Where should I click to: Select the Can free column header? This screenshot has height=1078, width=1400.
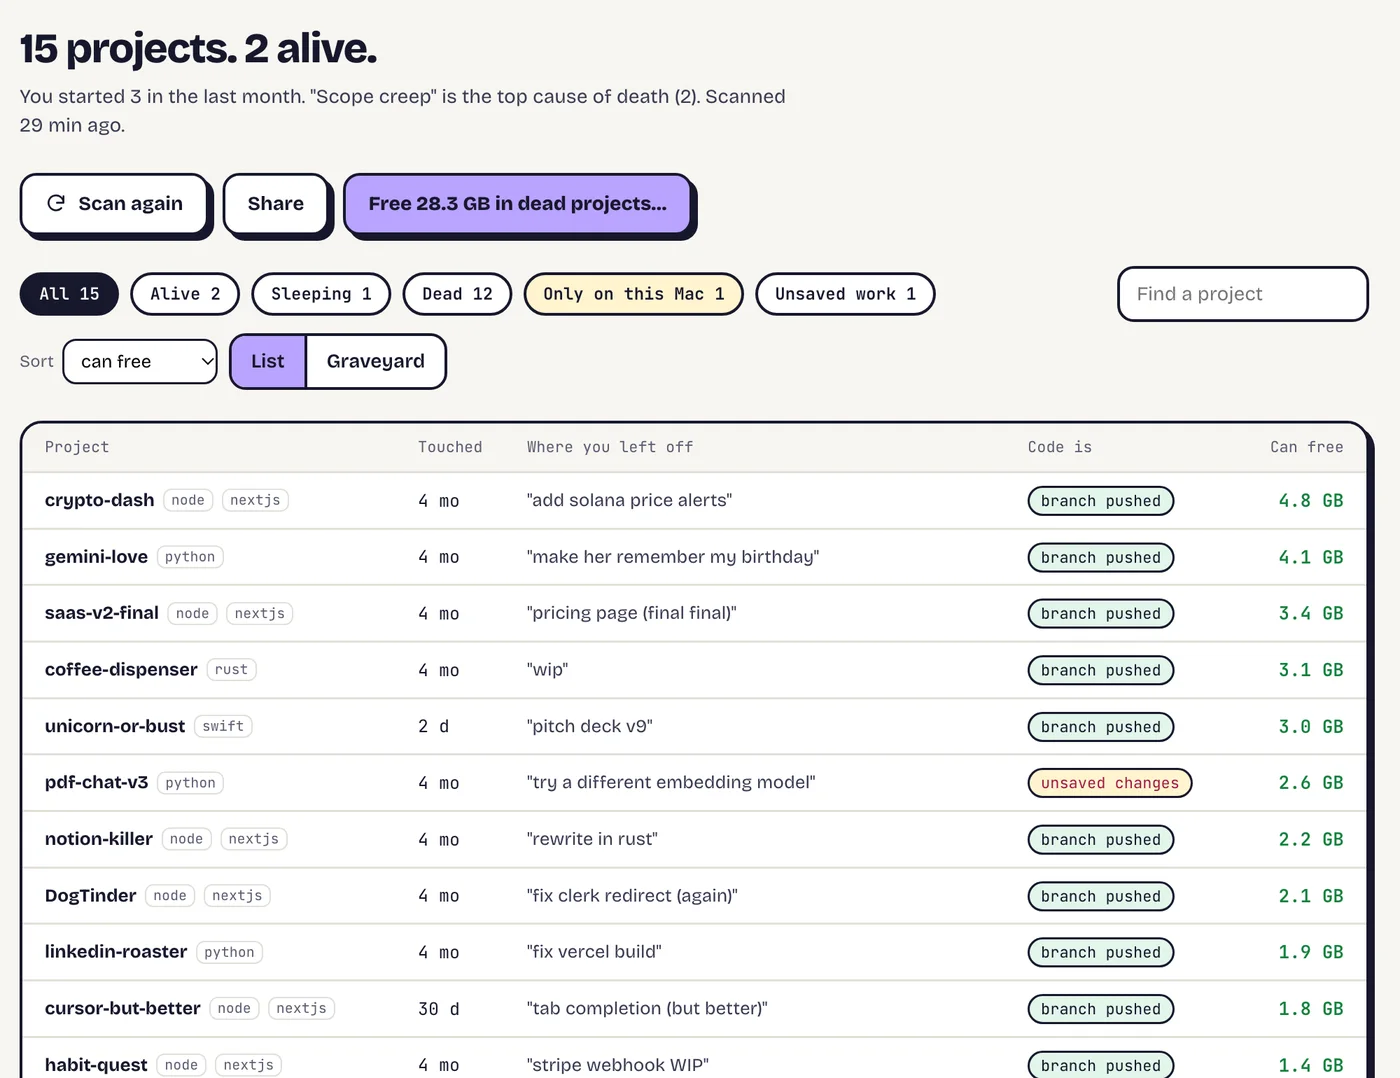1307,447
